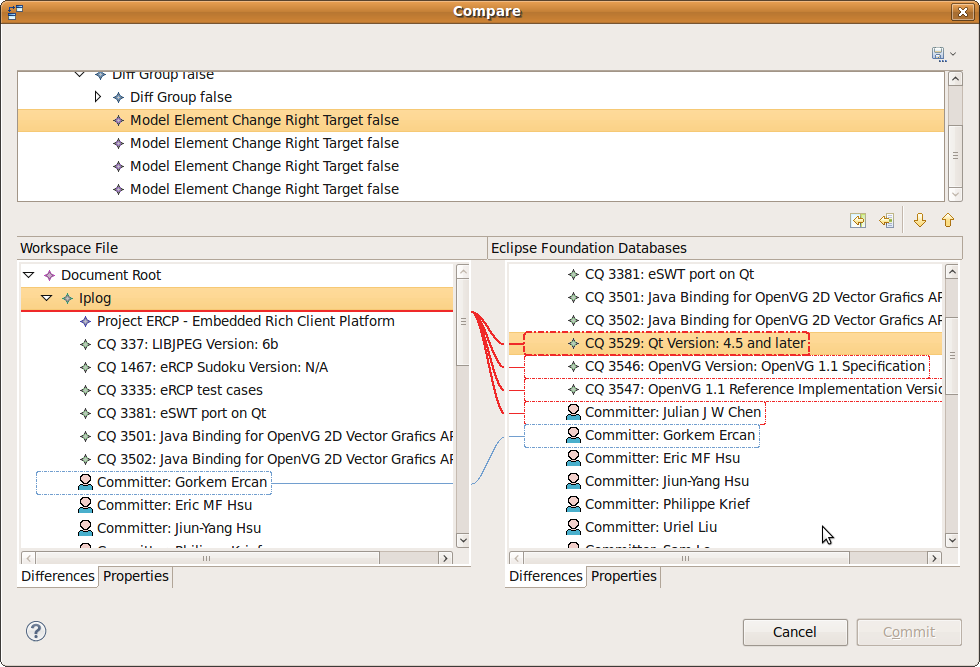This screenshot has width=980, height=667.
Task: Click icon beside CQ 3547 OpenVG Reference
Action: pyautogui.click(x=573, y=389)
